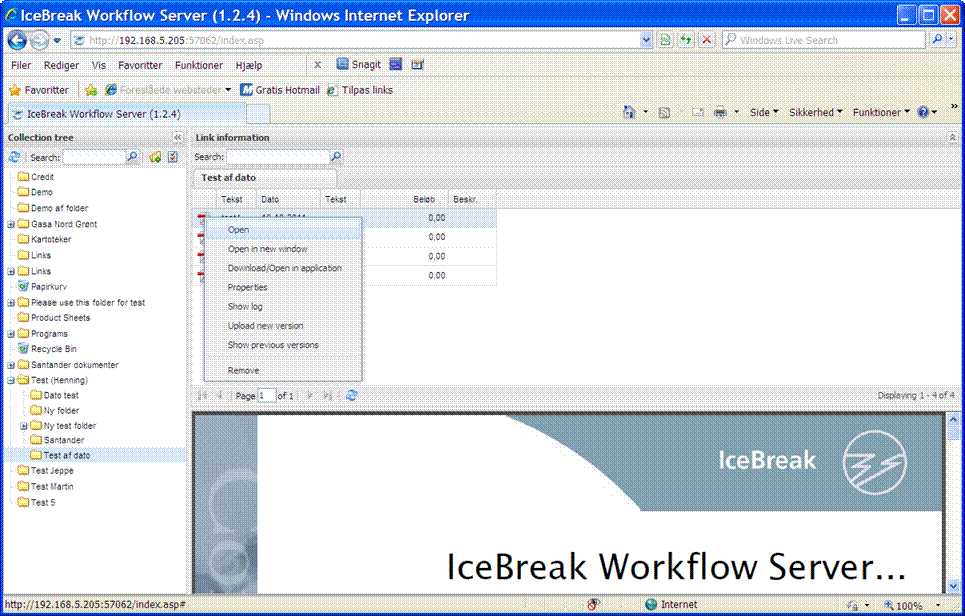Screen dimensions: 965x616
Task: Click the read mail envelope icon
Action: click(x=697, y=113)
